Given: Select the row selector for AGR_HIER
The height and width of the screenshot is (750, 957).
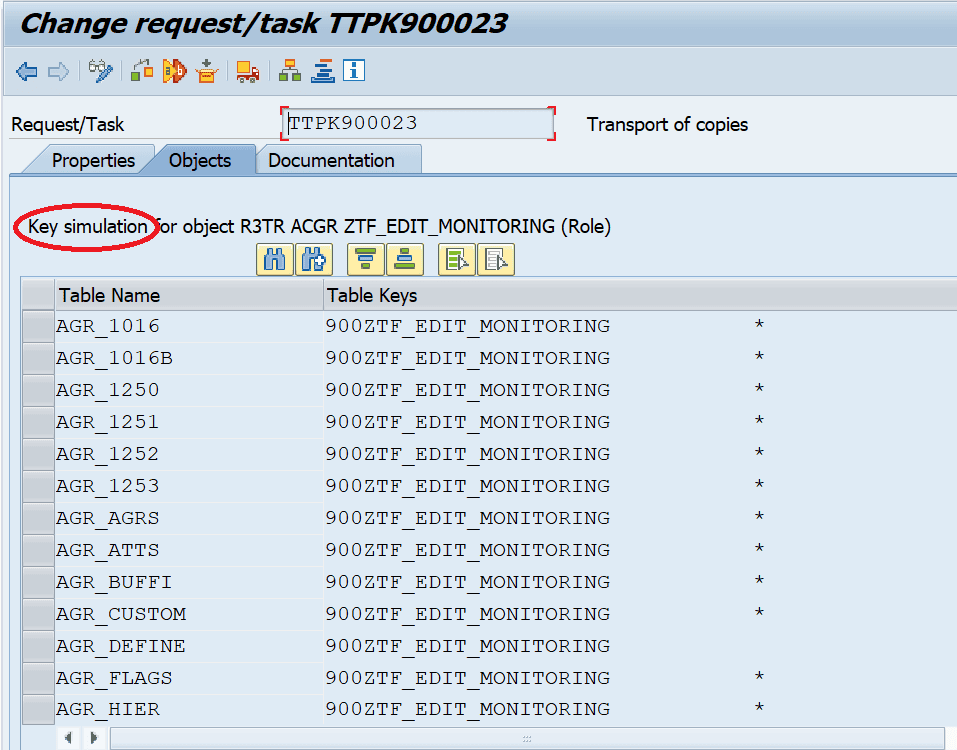Looking at the screenshot, I should pyautogui.click(x=38, y=710).
